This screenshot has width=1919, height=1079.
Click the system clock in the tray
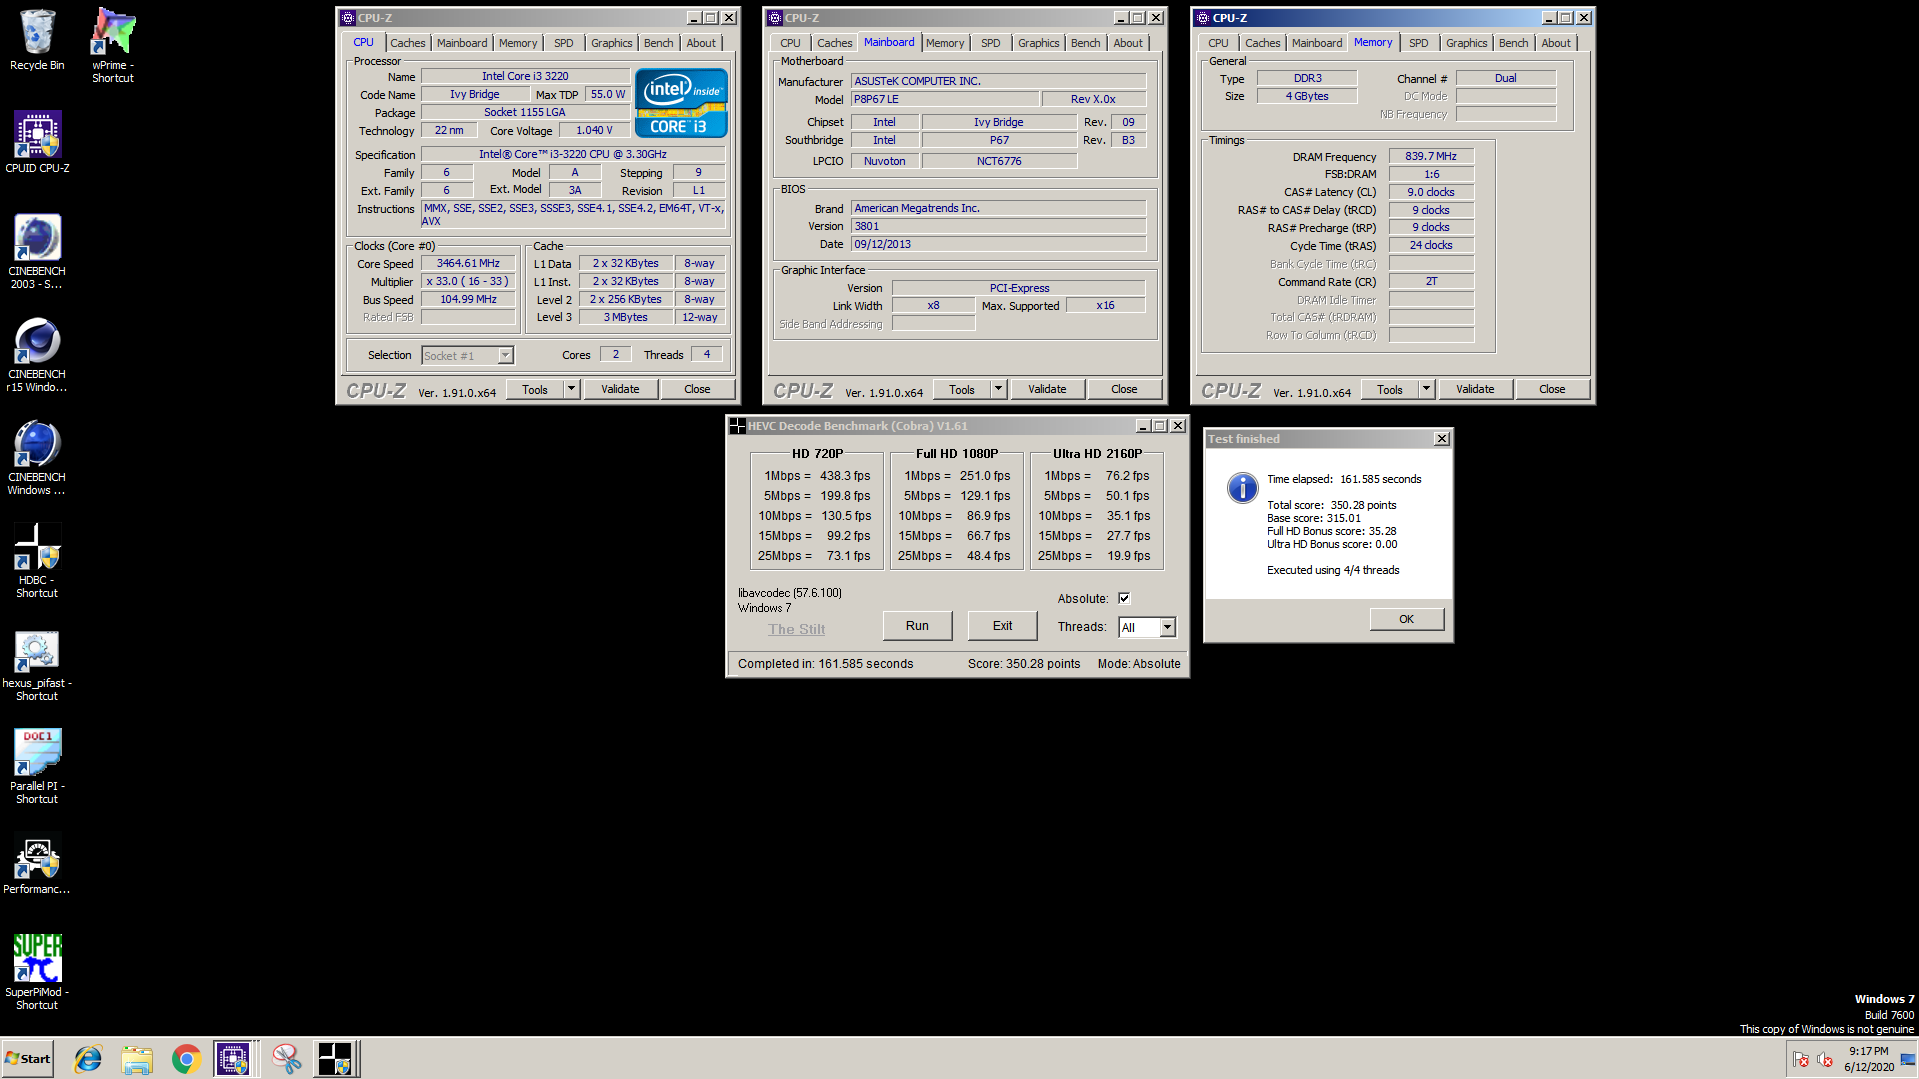(1868, 1059)
